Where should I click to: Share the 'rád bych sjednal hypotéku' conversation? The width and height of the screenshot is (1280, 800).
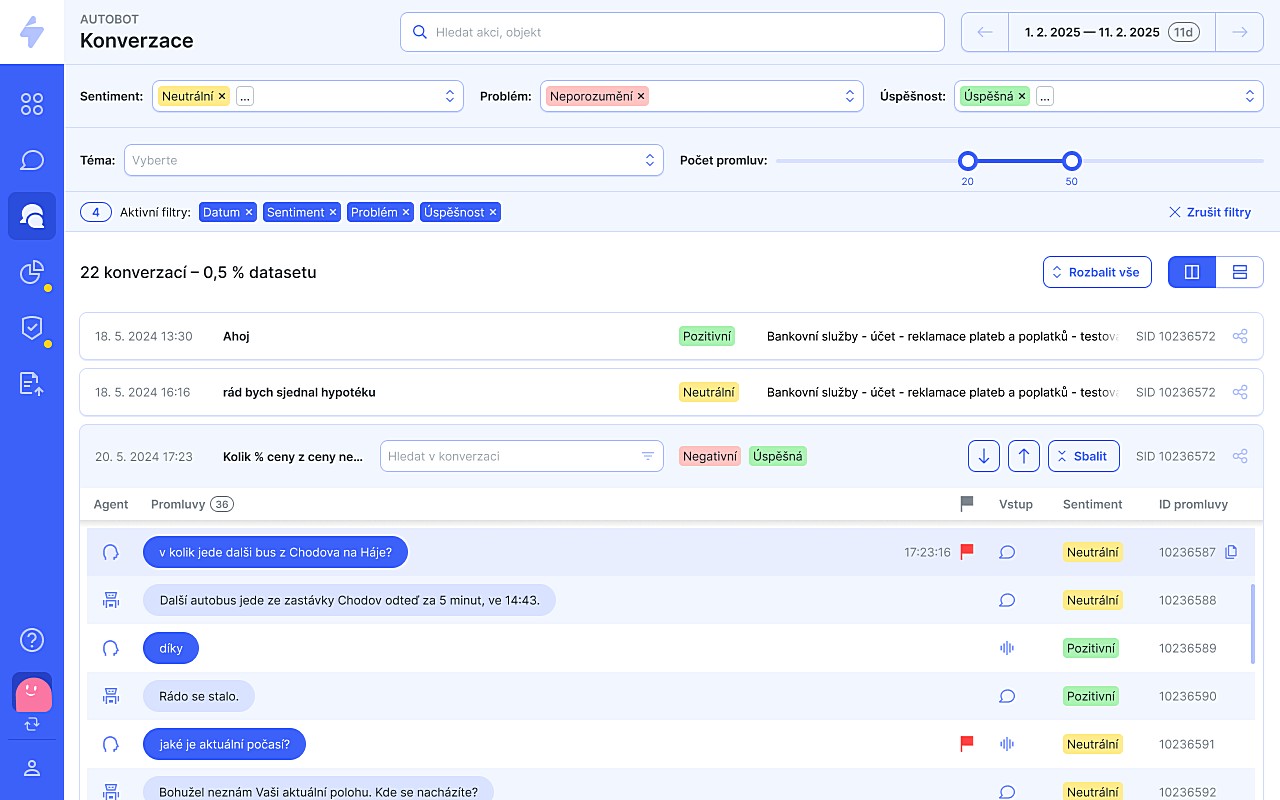(x=1240, y=392)
